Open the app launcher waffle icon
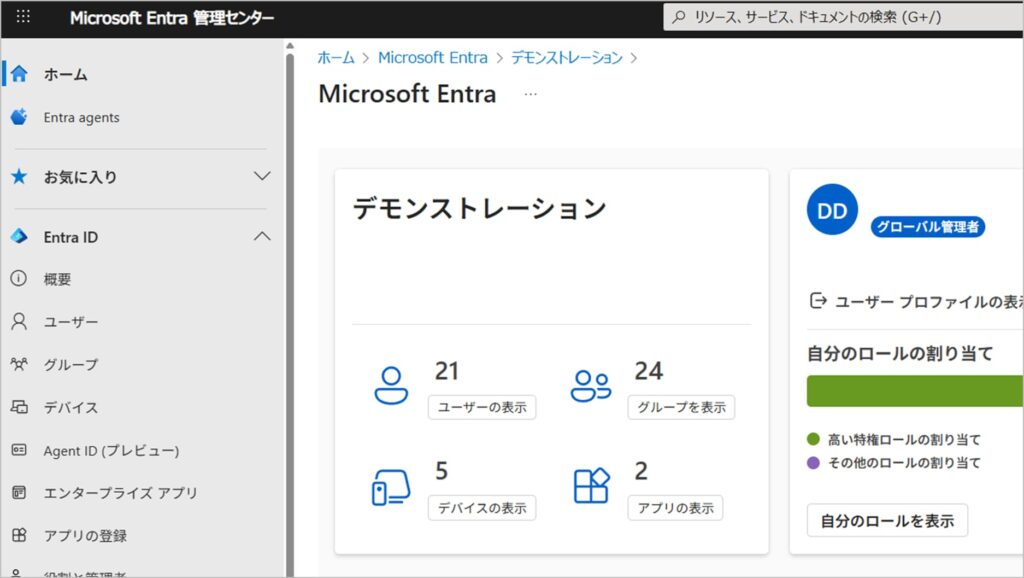1024x578 pixels. pyautogui.click(x=23, y=17)
